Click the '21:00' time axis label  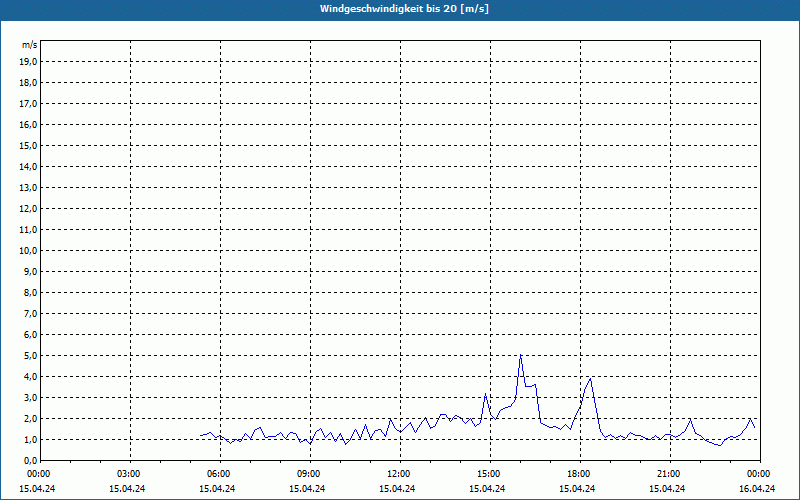(x=669, y=474)
